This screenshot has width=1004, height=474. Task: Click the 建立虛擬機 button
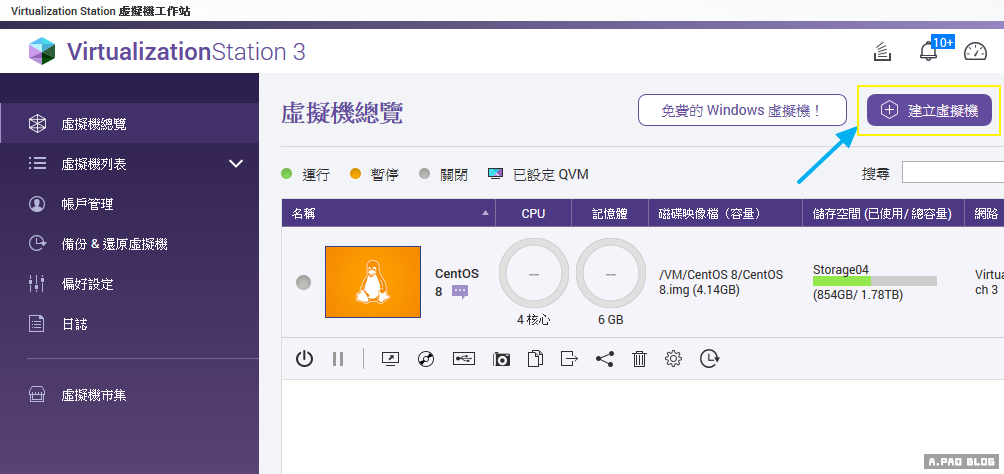929,110
